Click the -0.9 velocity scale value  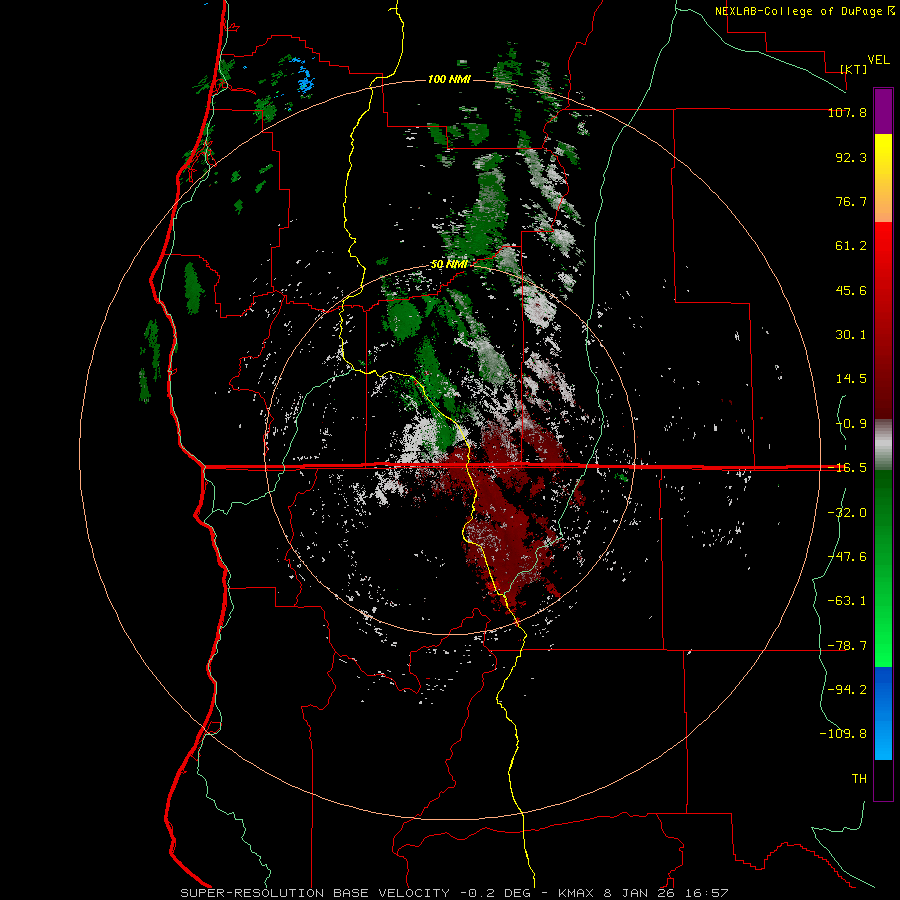851,424
